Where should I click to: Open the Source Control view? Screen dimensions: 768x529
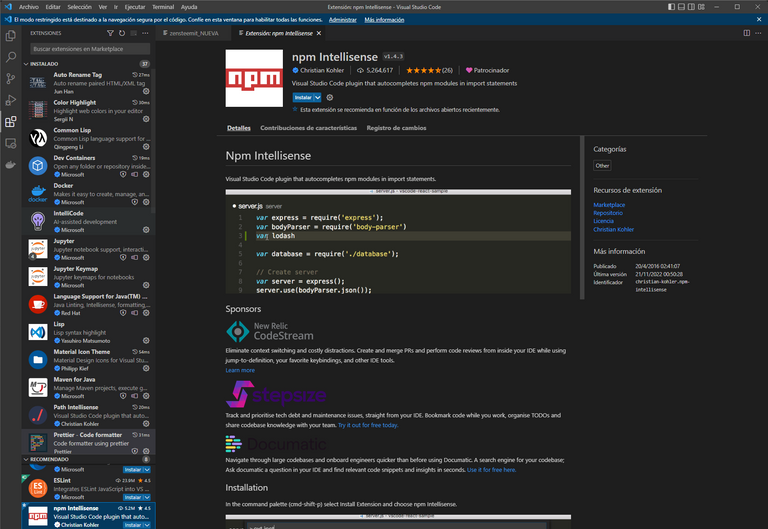click(x=10, y=78)
